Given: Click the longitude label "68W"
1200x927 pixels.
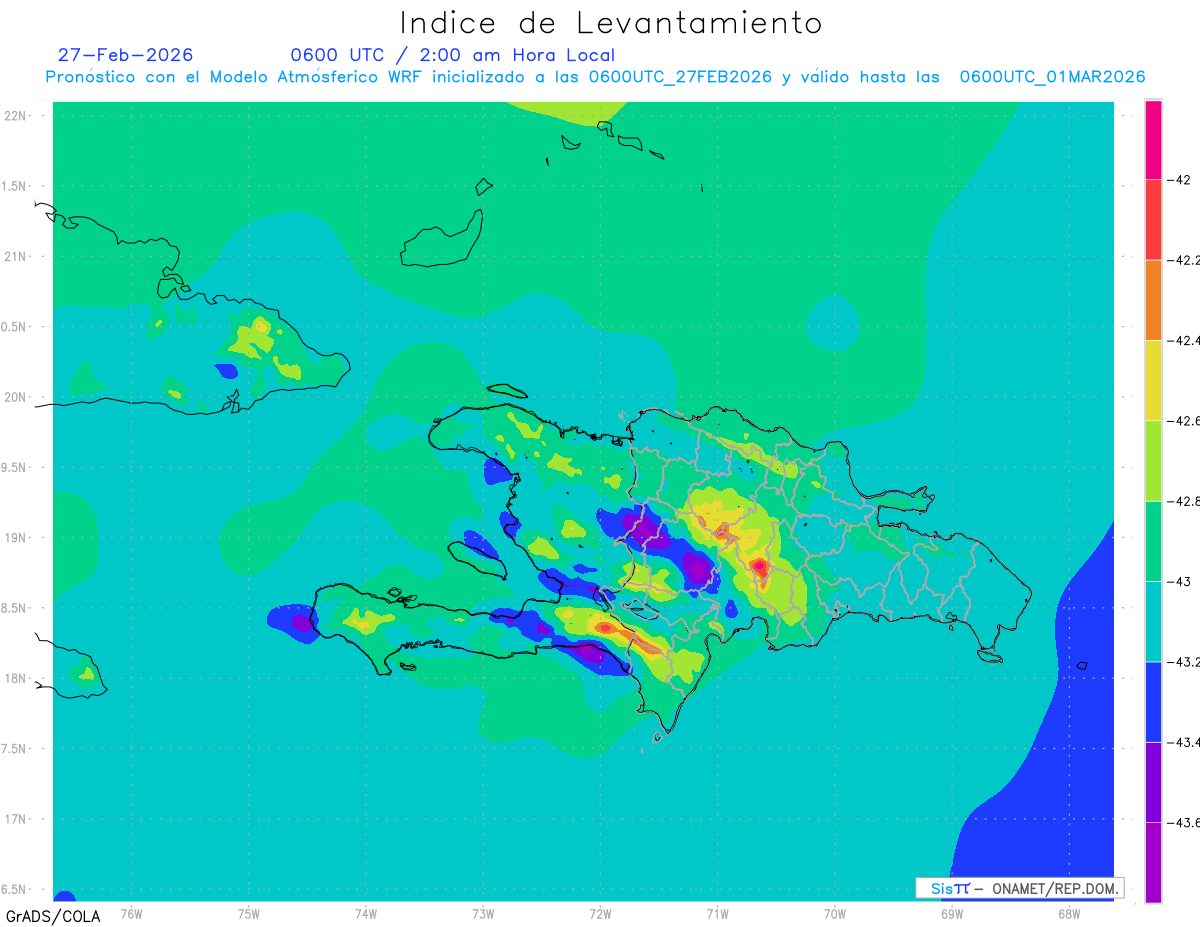Looking at the screenshot, I should click(1069, 913).
